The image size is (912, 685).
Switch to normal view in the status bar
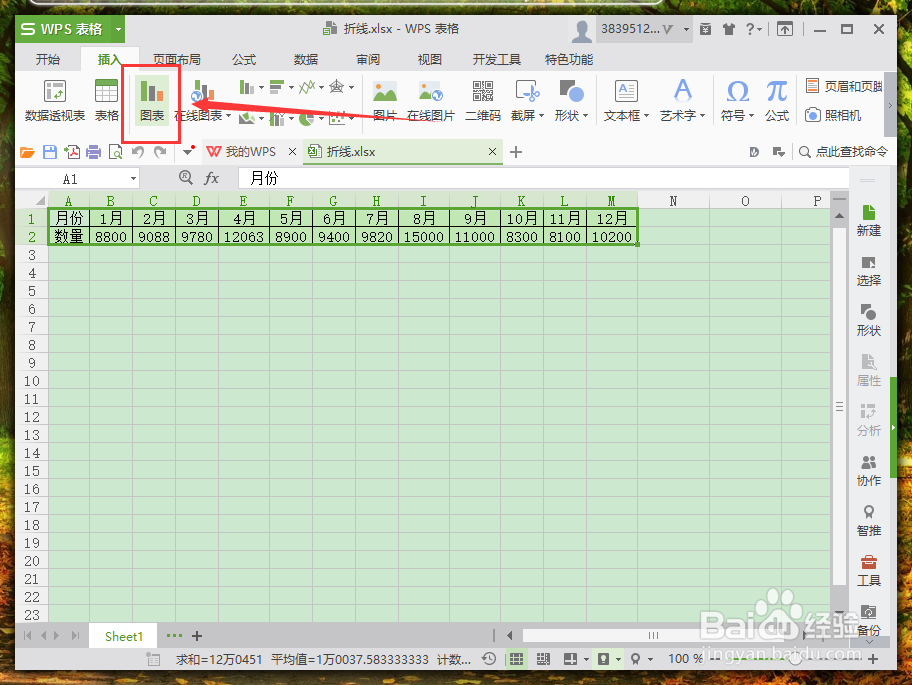516,659
